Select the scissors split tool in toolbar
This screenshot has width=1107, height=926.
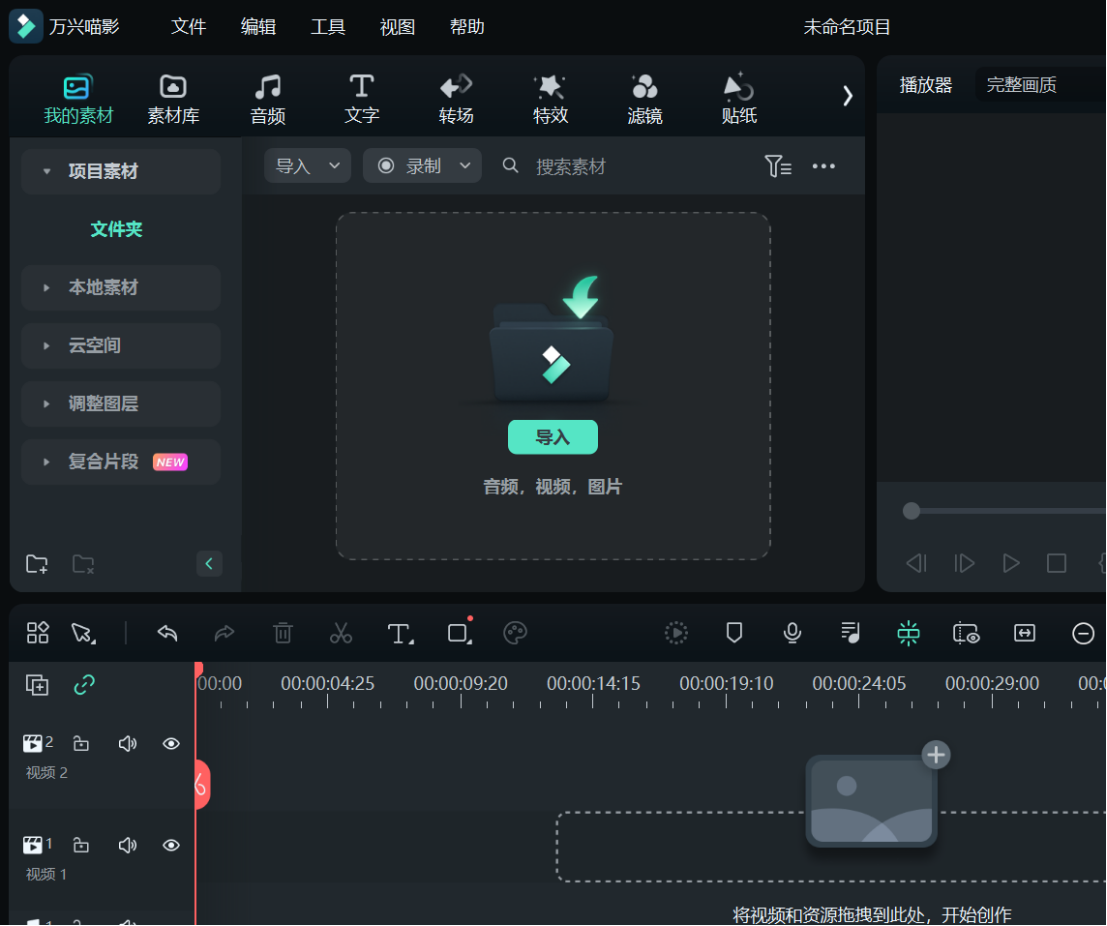click(341, 632)
